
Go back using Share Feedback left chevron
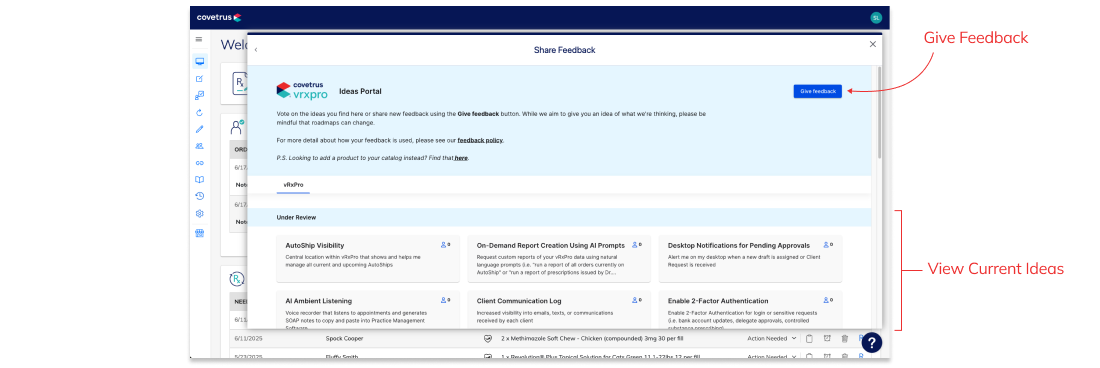pyautogui.click(x=256, y=50)
